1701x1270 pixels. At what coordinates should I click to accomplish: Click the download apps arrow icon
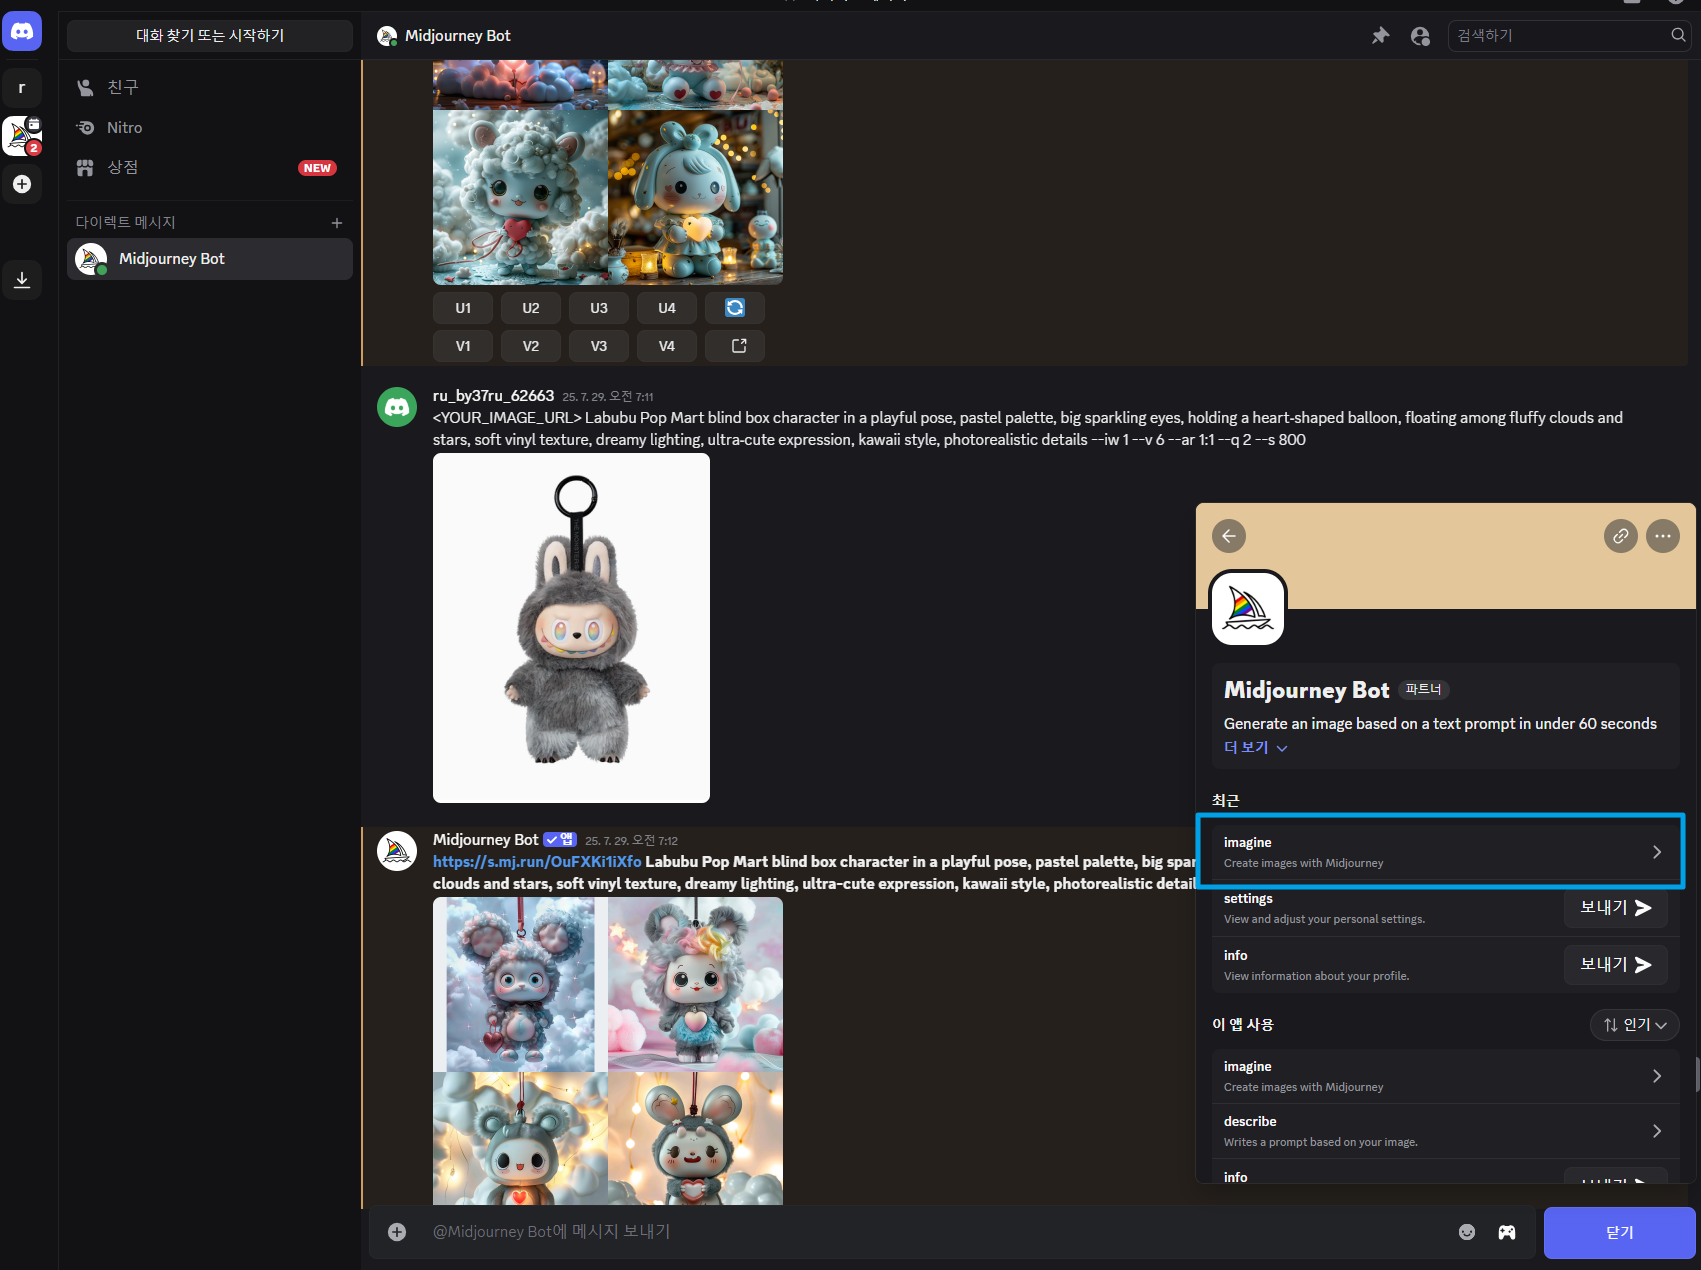[22, 279]
